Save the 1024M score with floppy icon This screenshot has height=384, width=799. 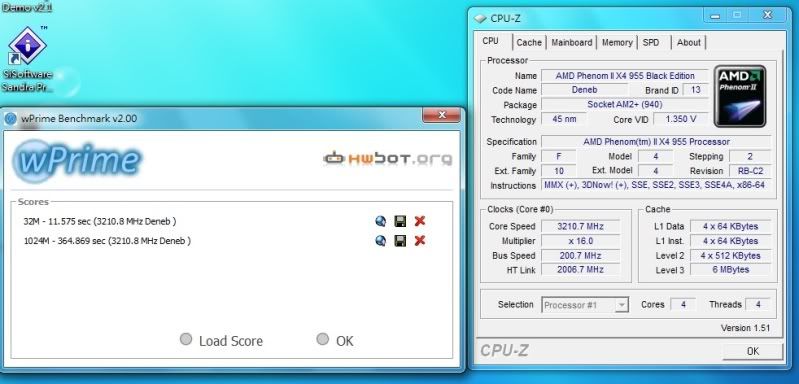pyautogui.click(x=400, y=240)
